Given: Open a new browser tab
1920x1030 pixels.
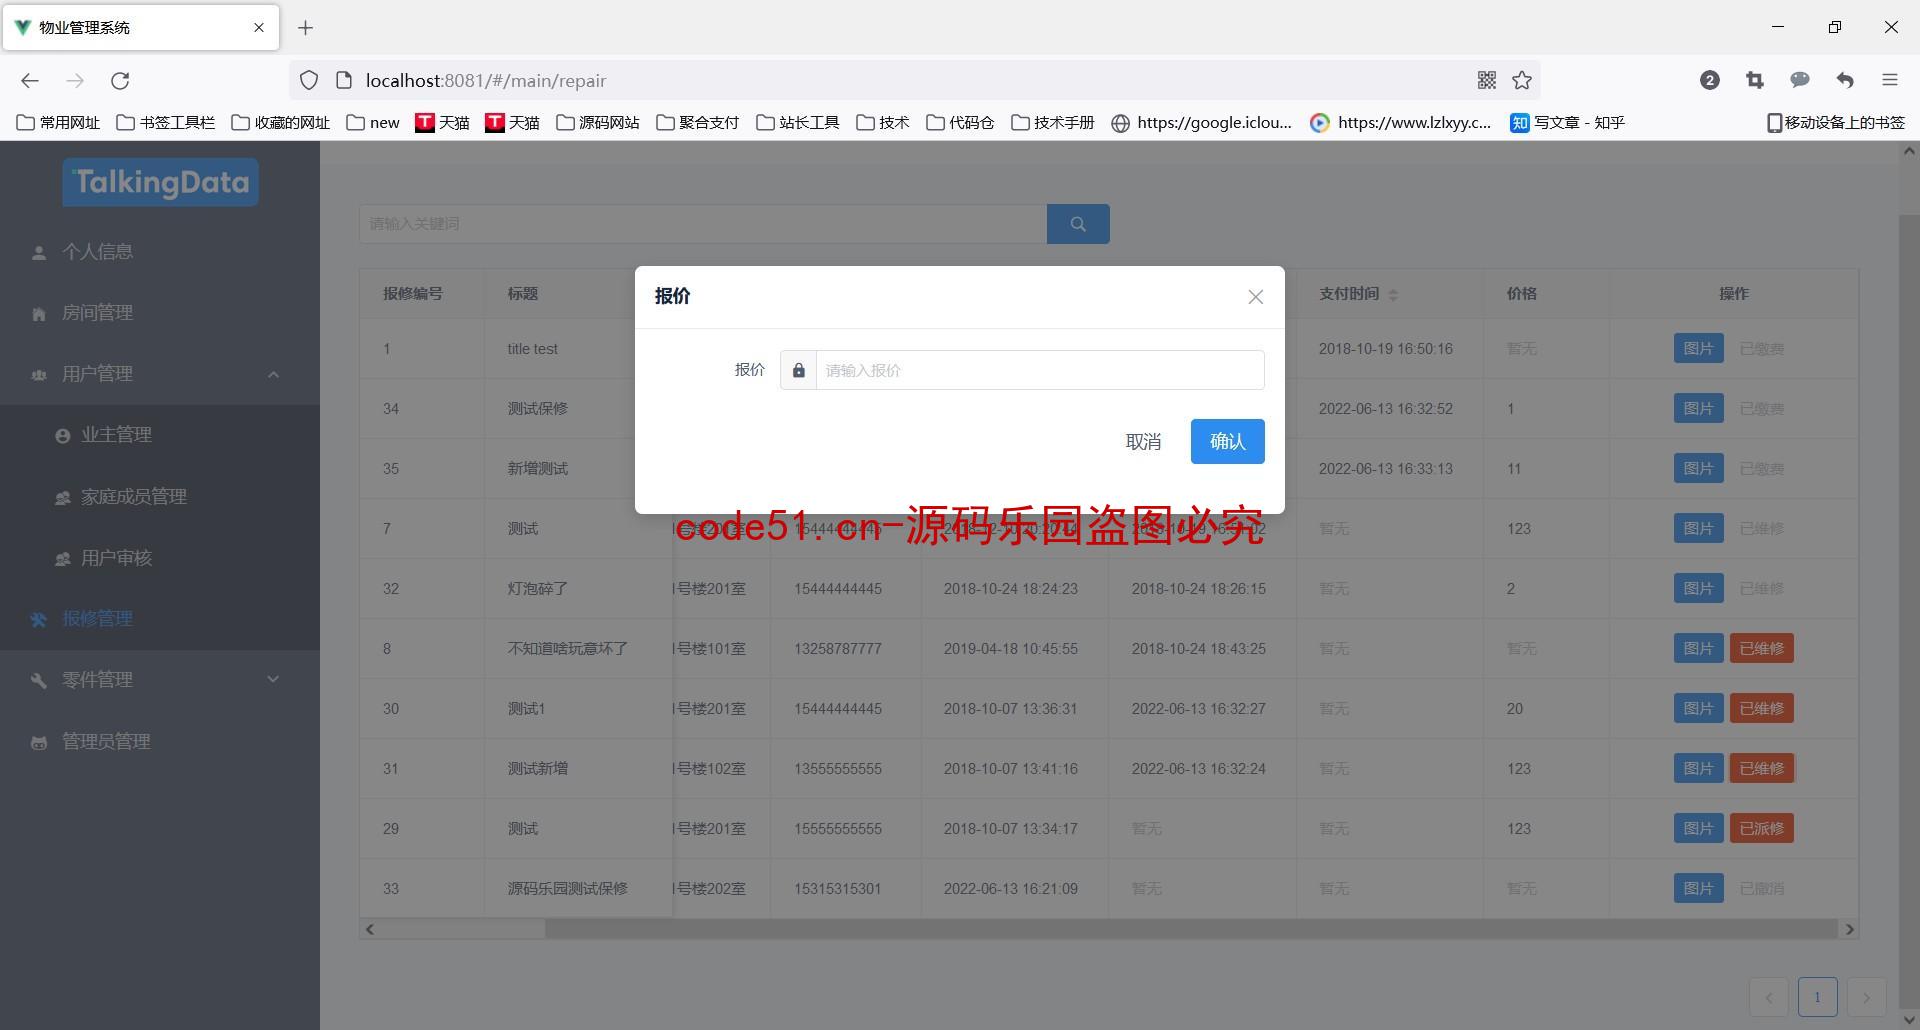Looking at the screenshot, I should 306,28.
